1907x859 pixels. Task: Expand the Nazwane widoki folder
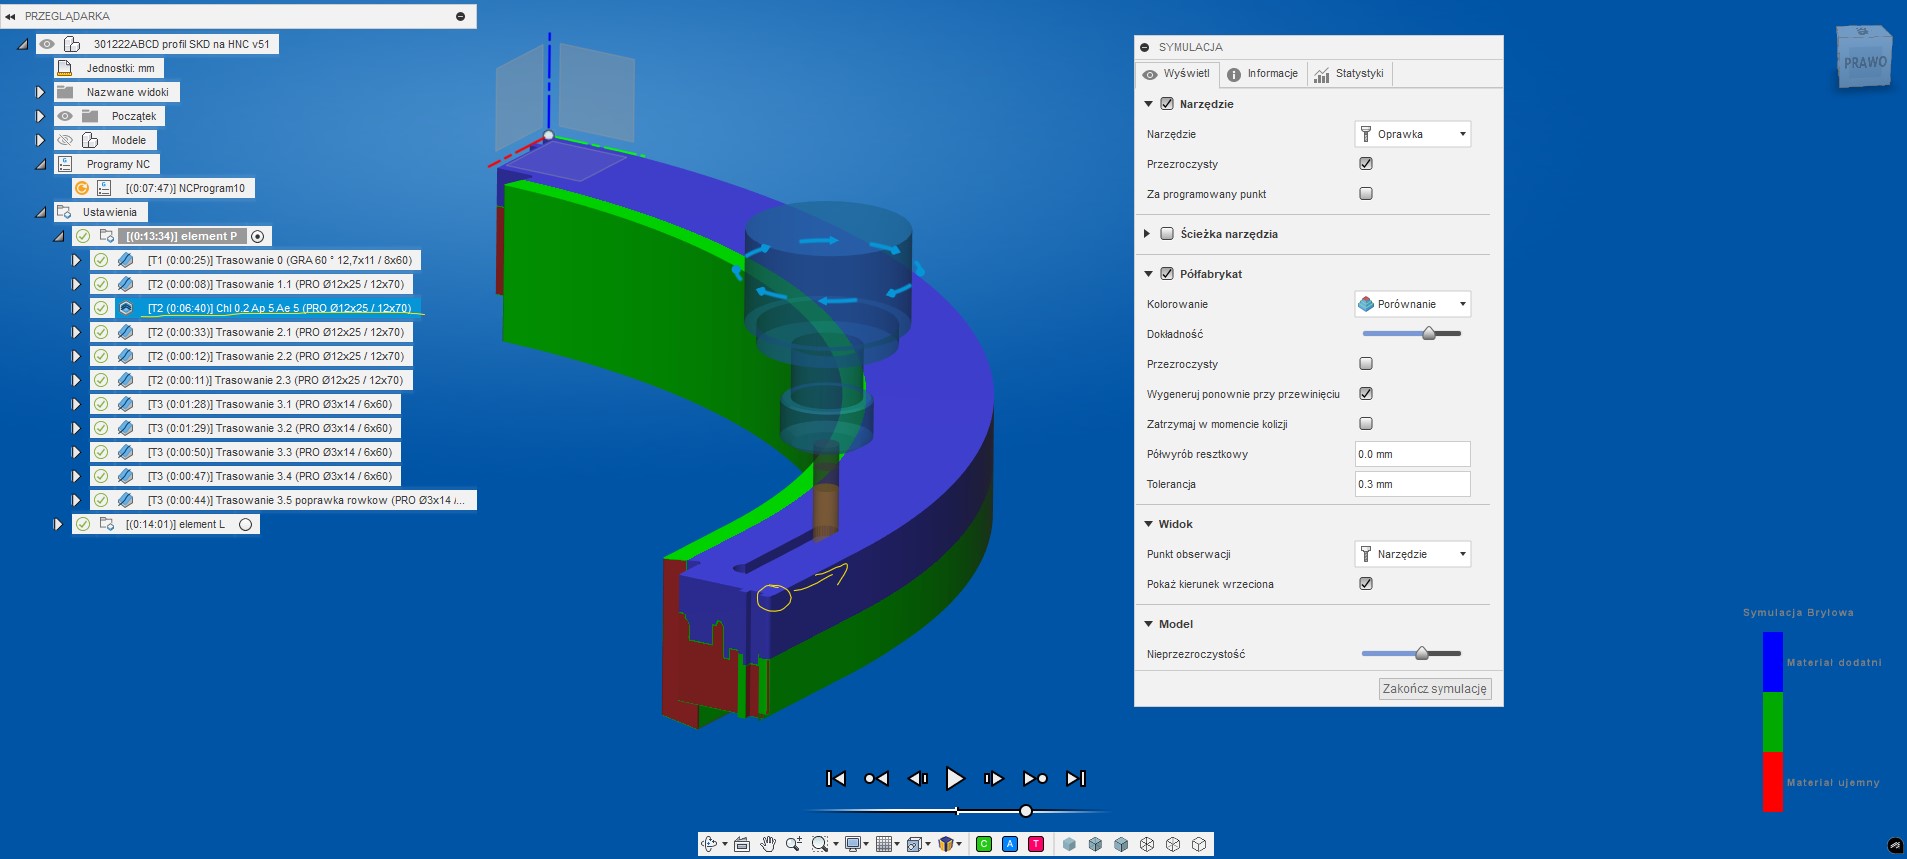coord(40,92)
